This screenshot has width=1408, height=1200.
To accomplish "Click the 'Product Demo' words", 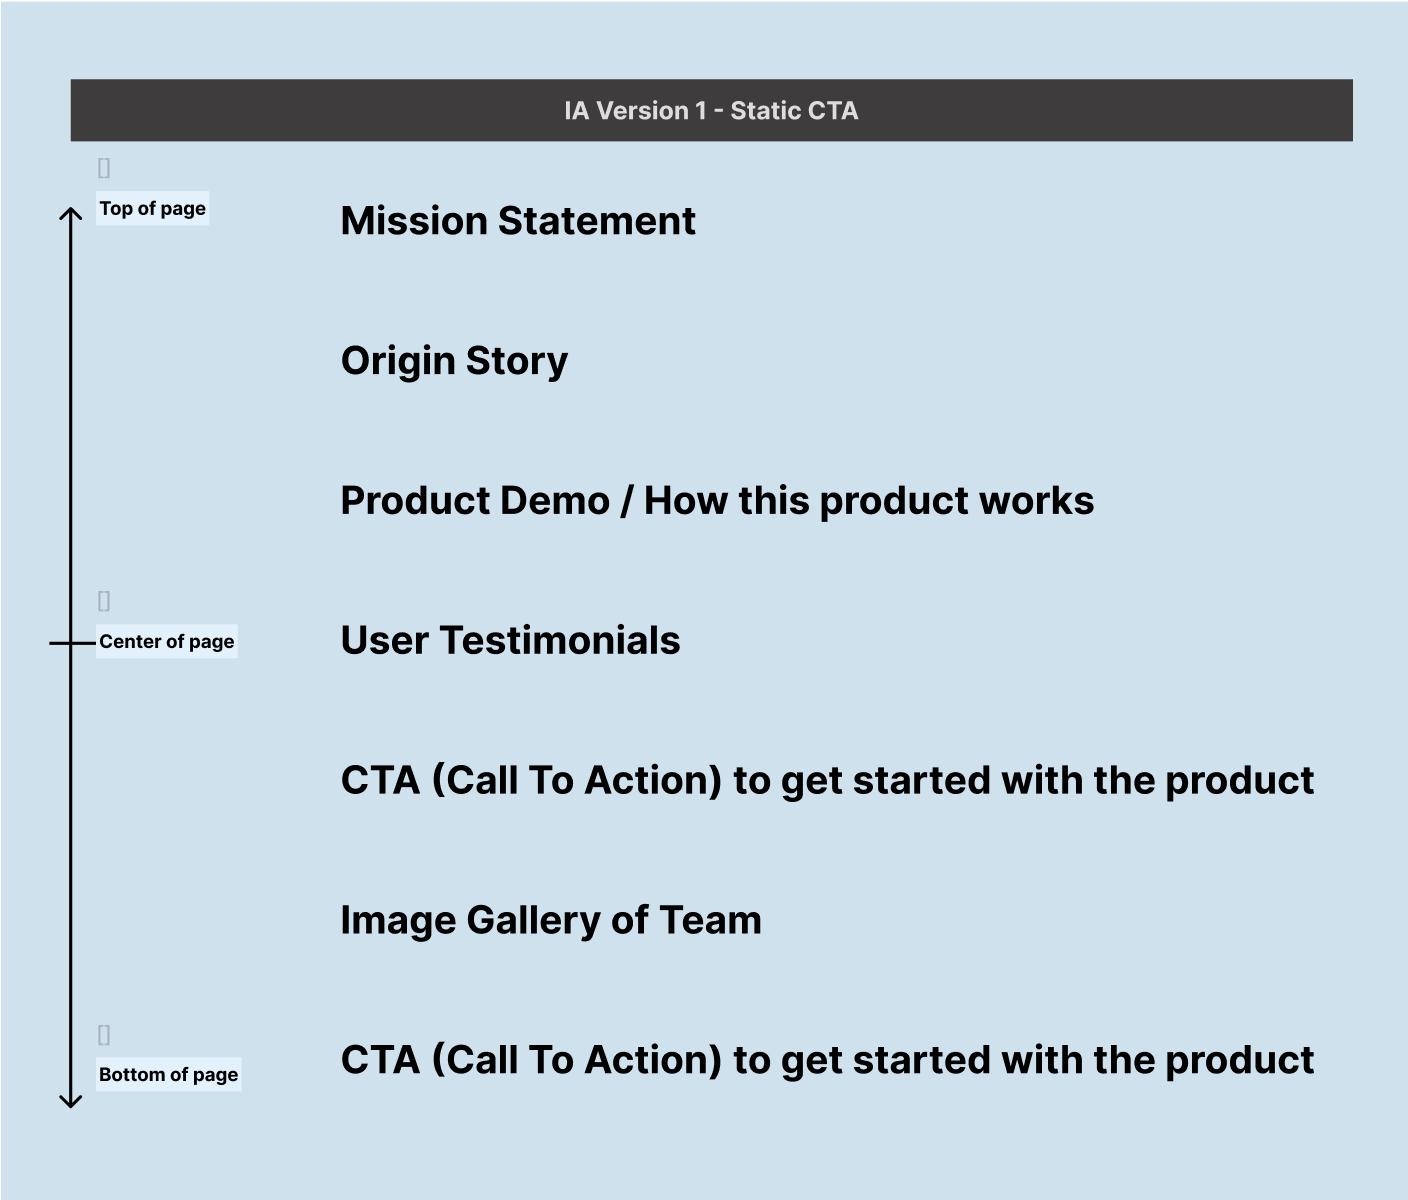I will [475, 501].
